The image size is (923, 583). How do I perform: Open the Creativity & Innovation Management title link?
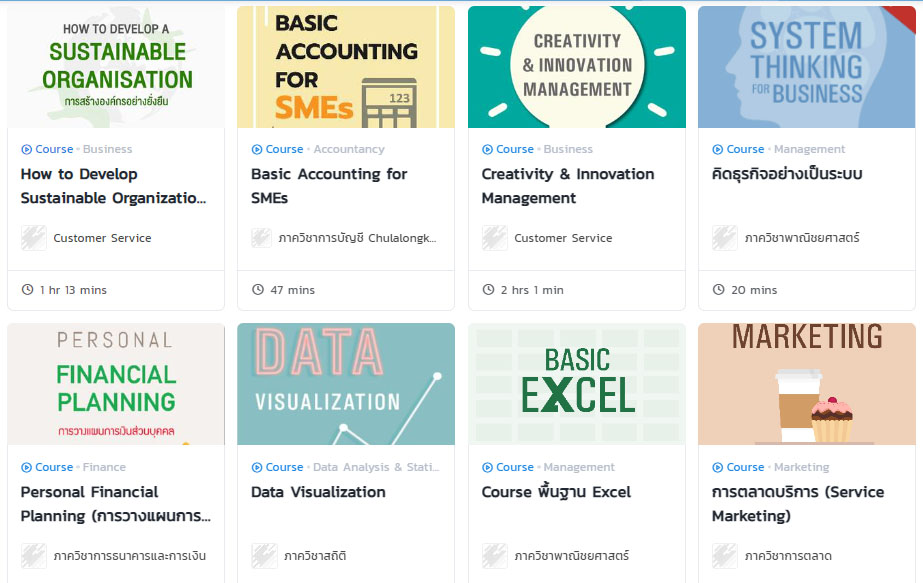[x=568, y=186]
